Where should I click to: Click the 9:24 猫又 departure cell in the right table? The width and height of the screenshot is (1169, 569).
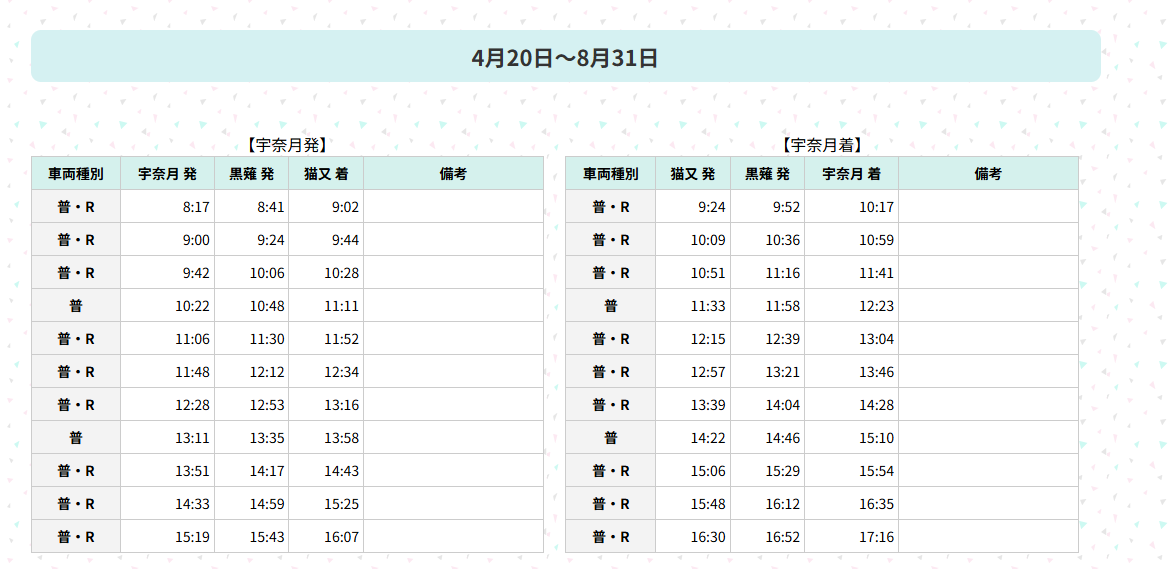point(693,207)
